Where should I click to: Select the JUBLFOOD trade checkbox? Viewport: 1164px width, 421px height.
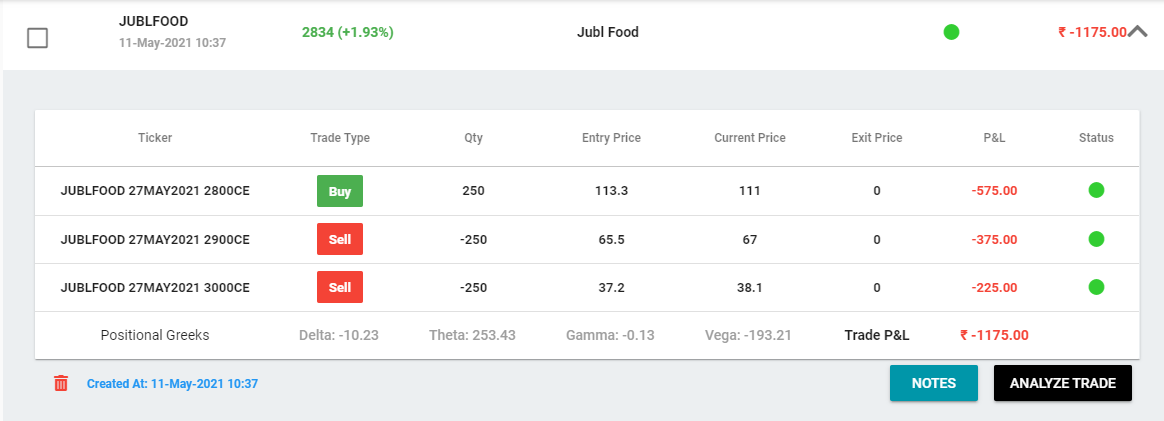(x=37, y=38)
